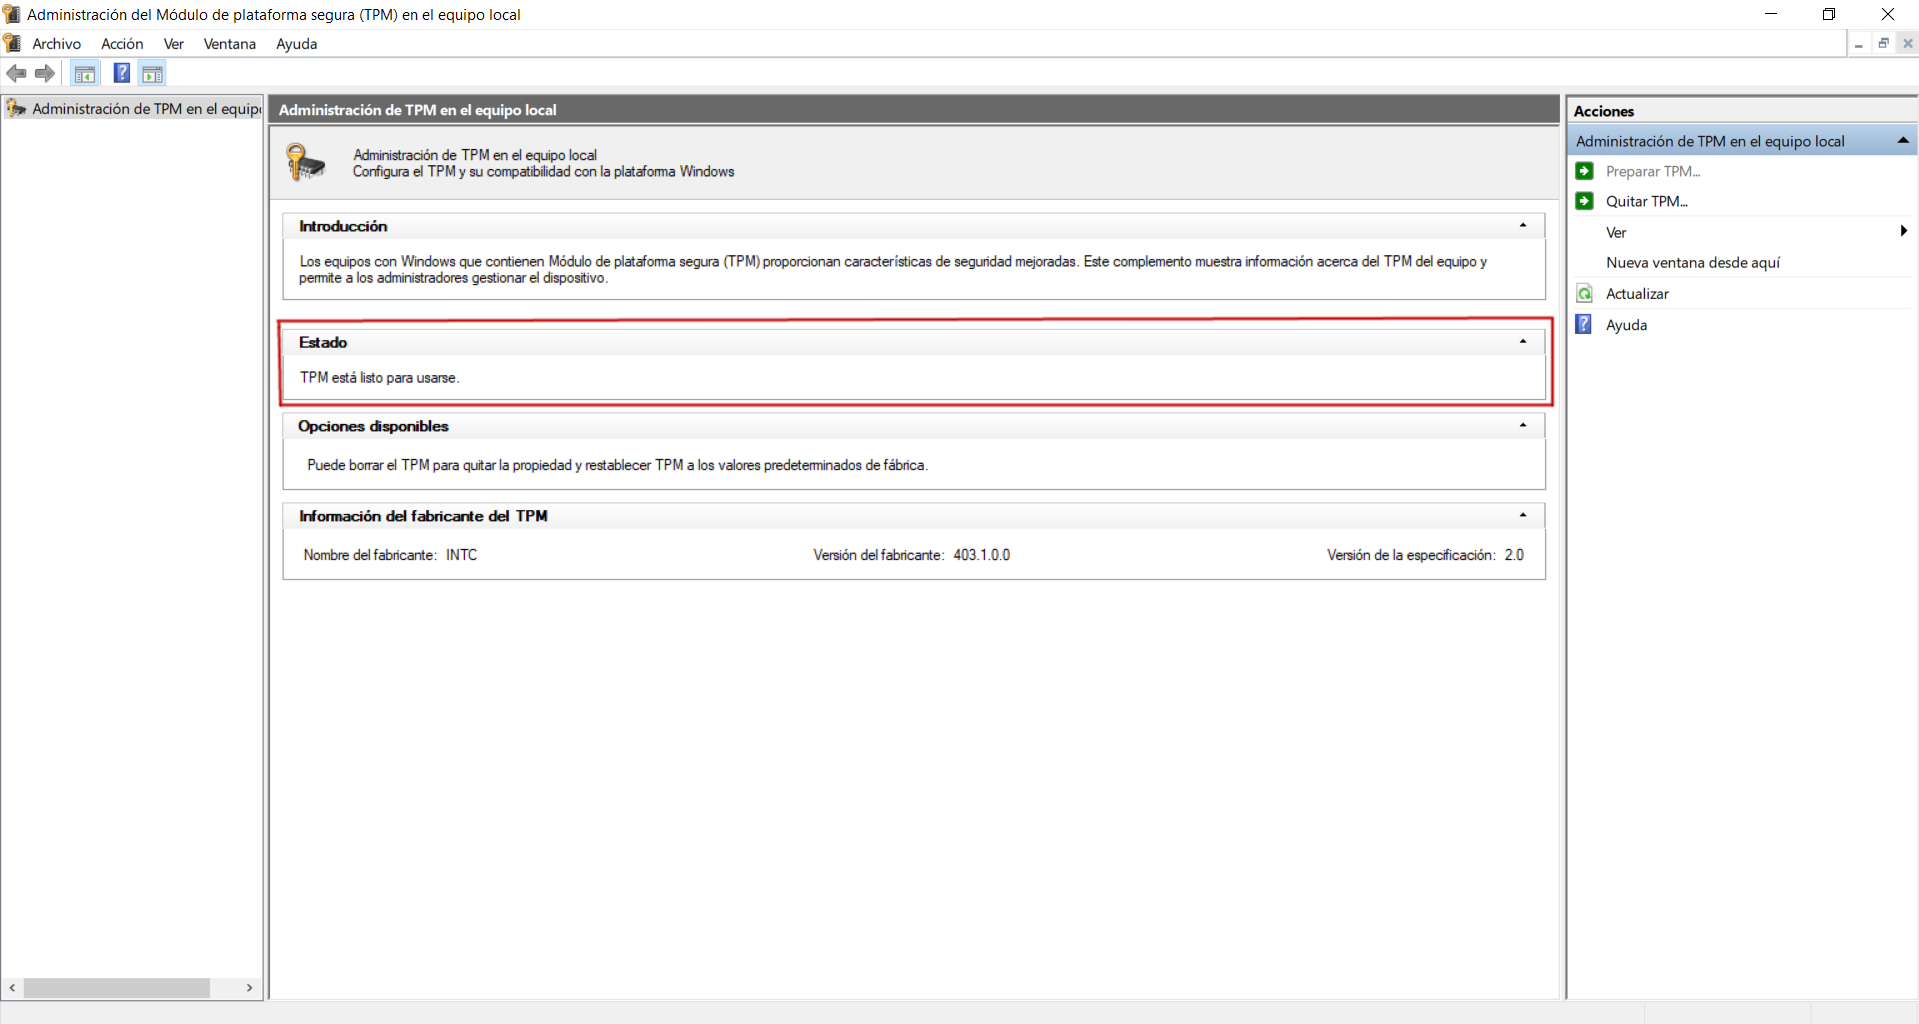Select Administración de TPM tree node

coord(145,109)
